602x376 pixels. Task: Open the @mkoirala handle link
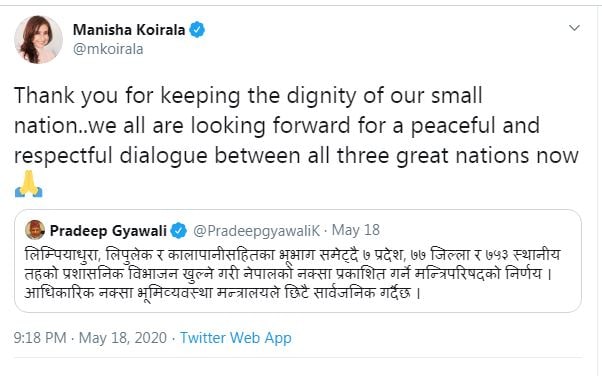click(108, 49)
